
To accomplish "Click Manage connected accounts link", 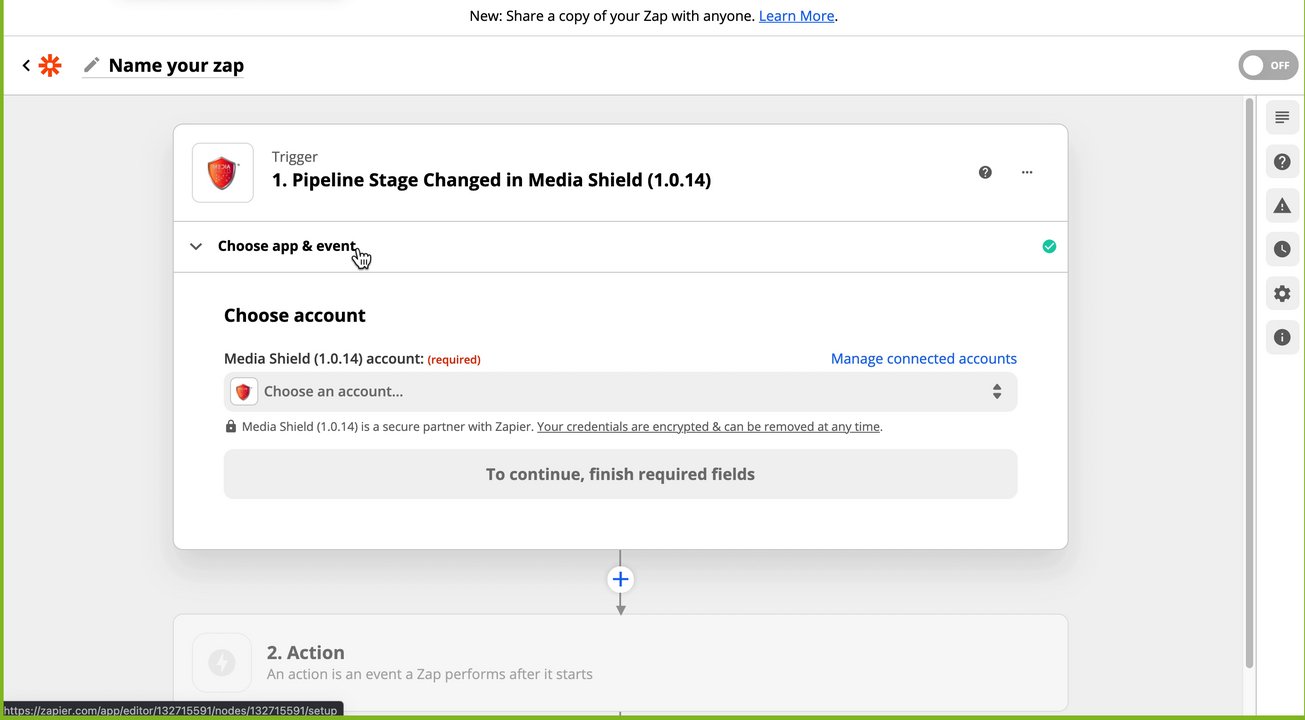I will [923, 359].
